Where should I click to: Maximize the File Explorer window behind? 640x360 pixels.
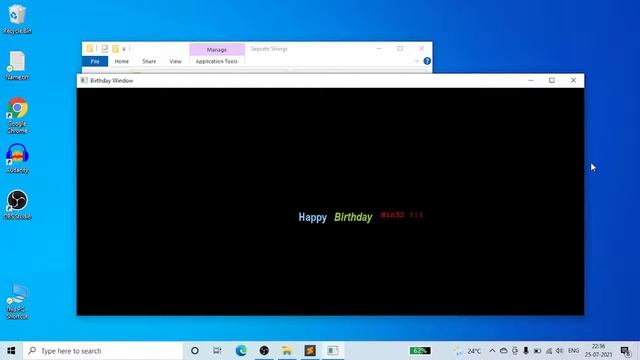pyautogui.click(x=400, y=49)
